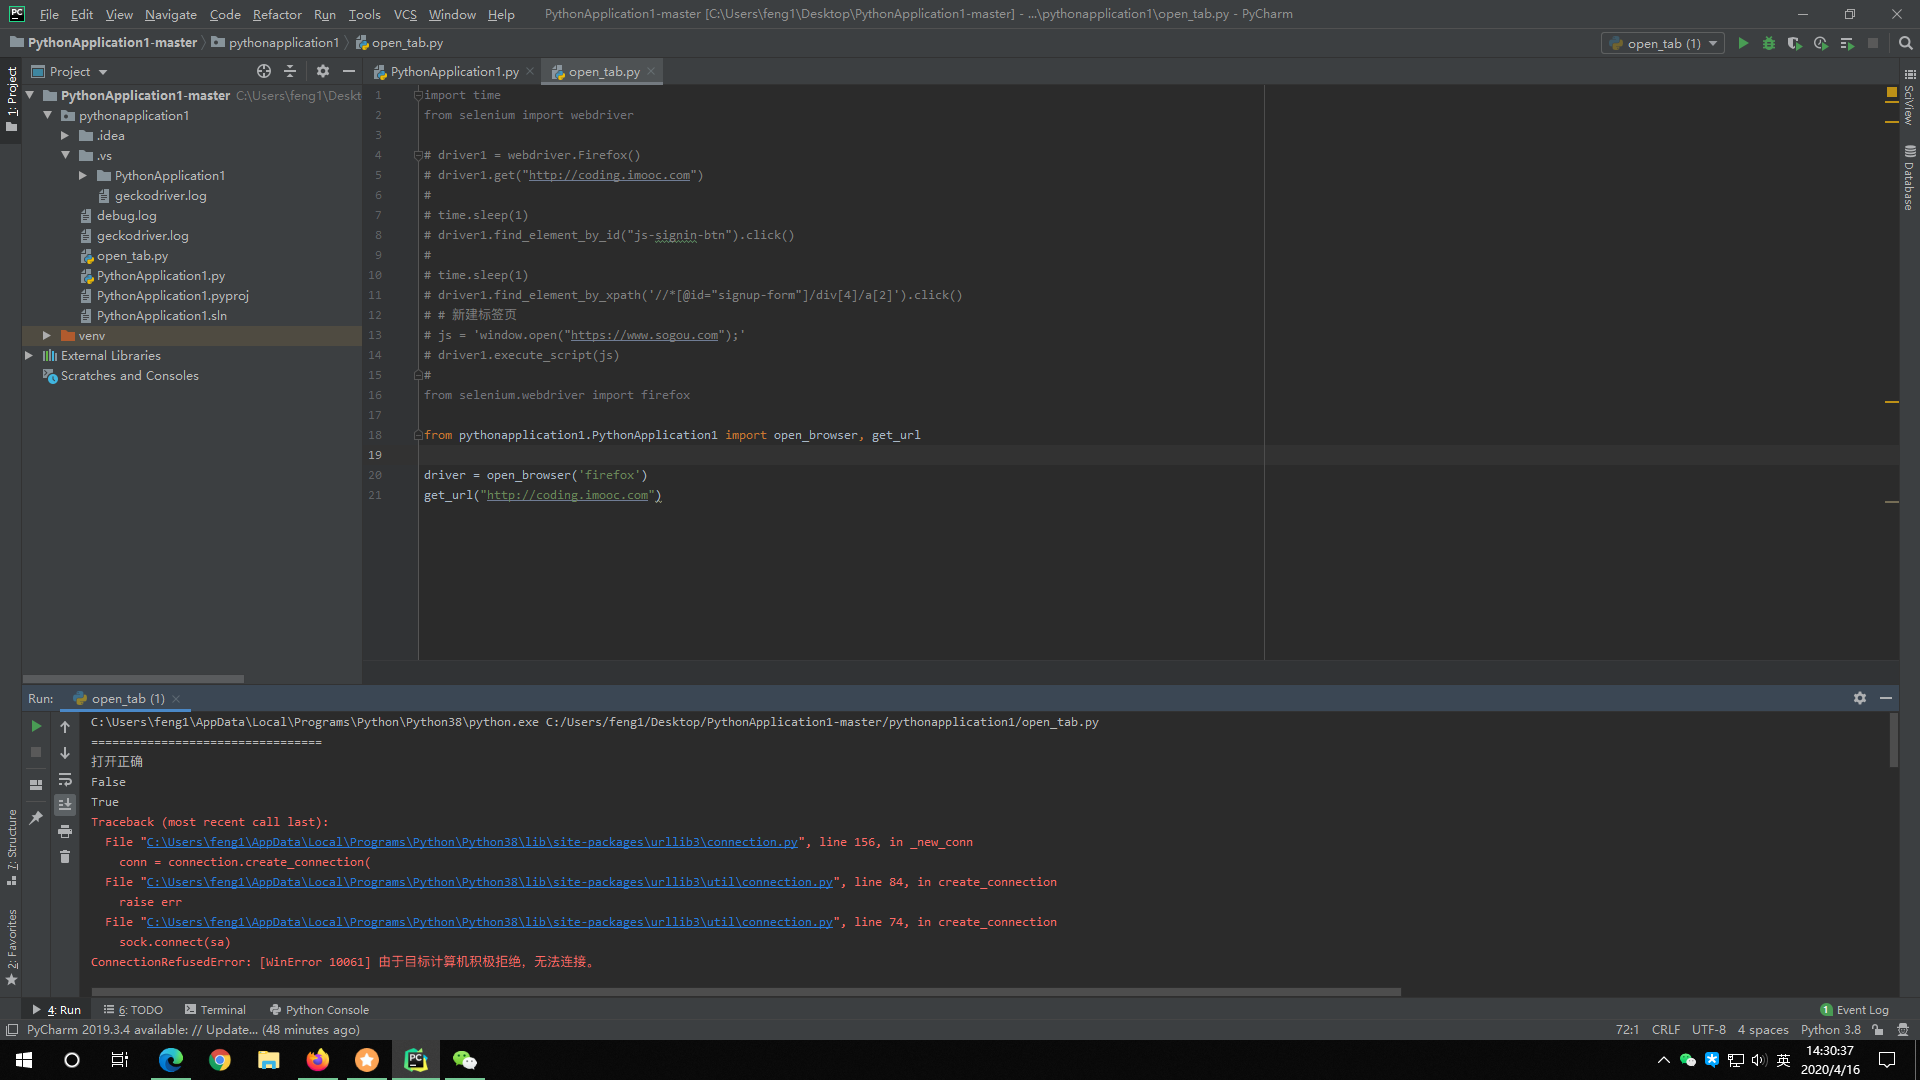
Task: Toggle the Favorites side panel
Action: tap(12, 946)
